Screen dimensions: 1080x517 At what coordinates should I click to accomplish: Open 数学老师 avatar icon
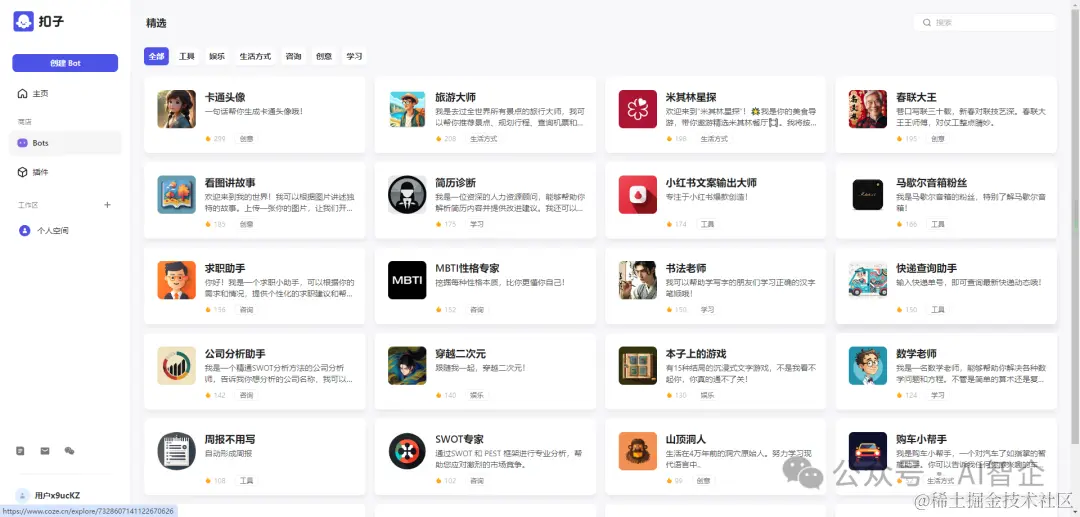868,365
